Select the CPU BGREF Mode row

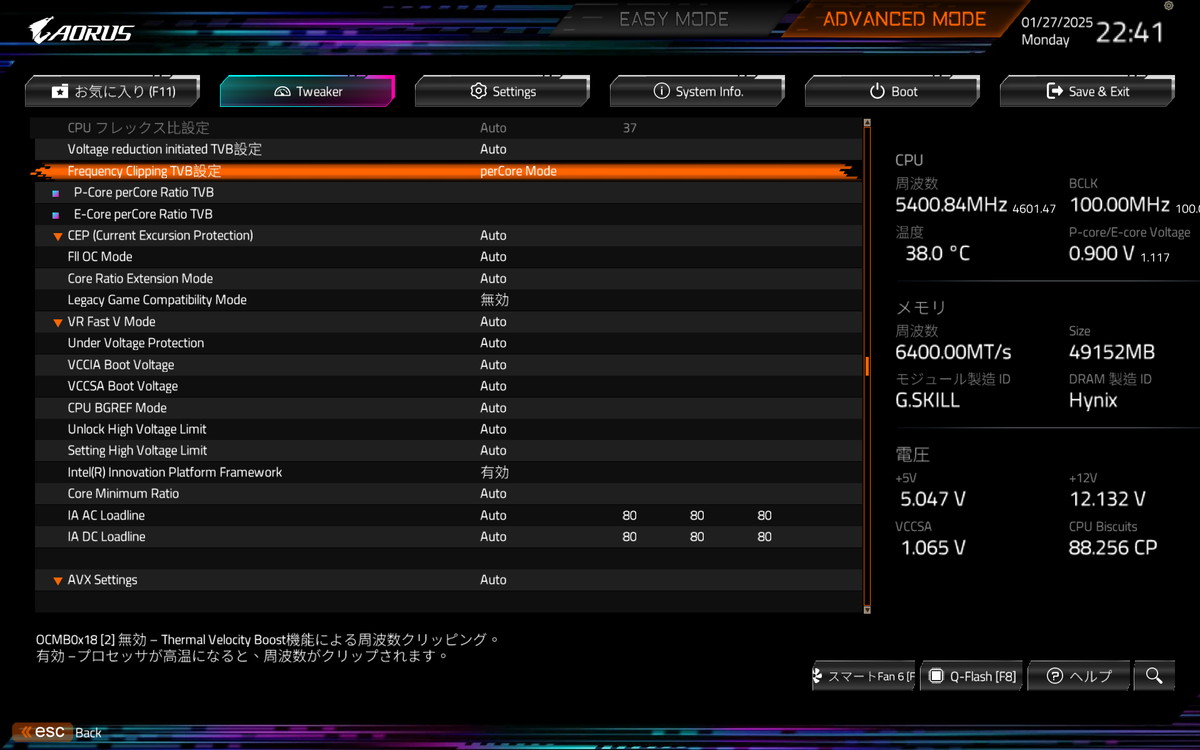(x=448, y=408)
